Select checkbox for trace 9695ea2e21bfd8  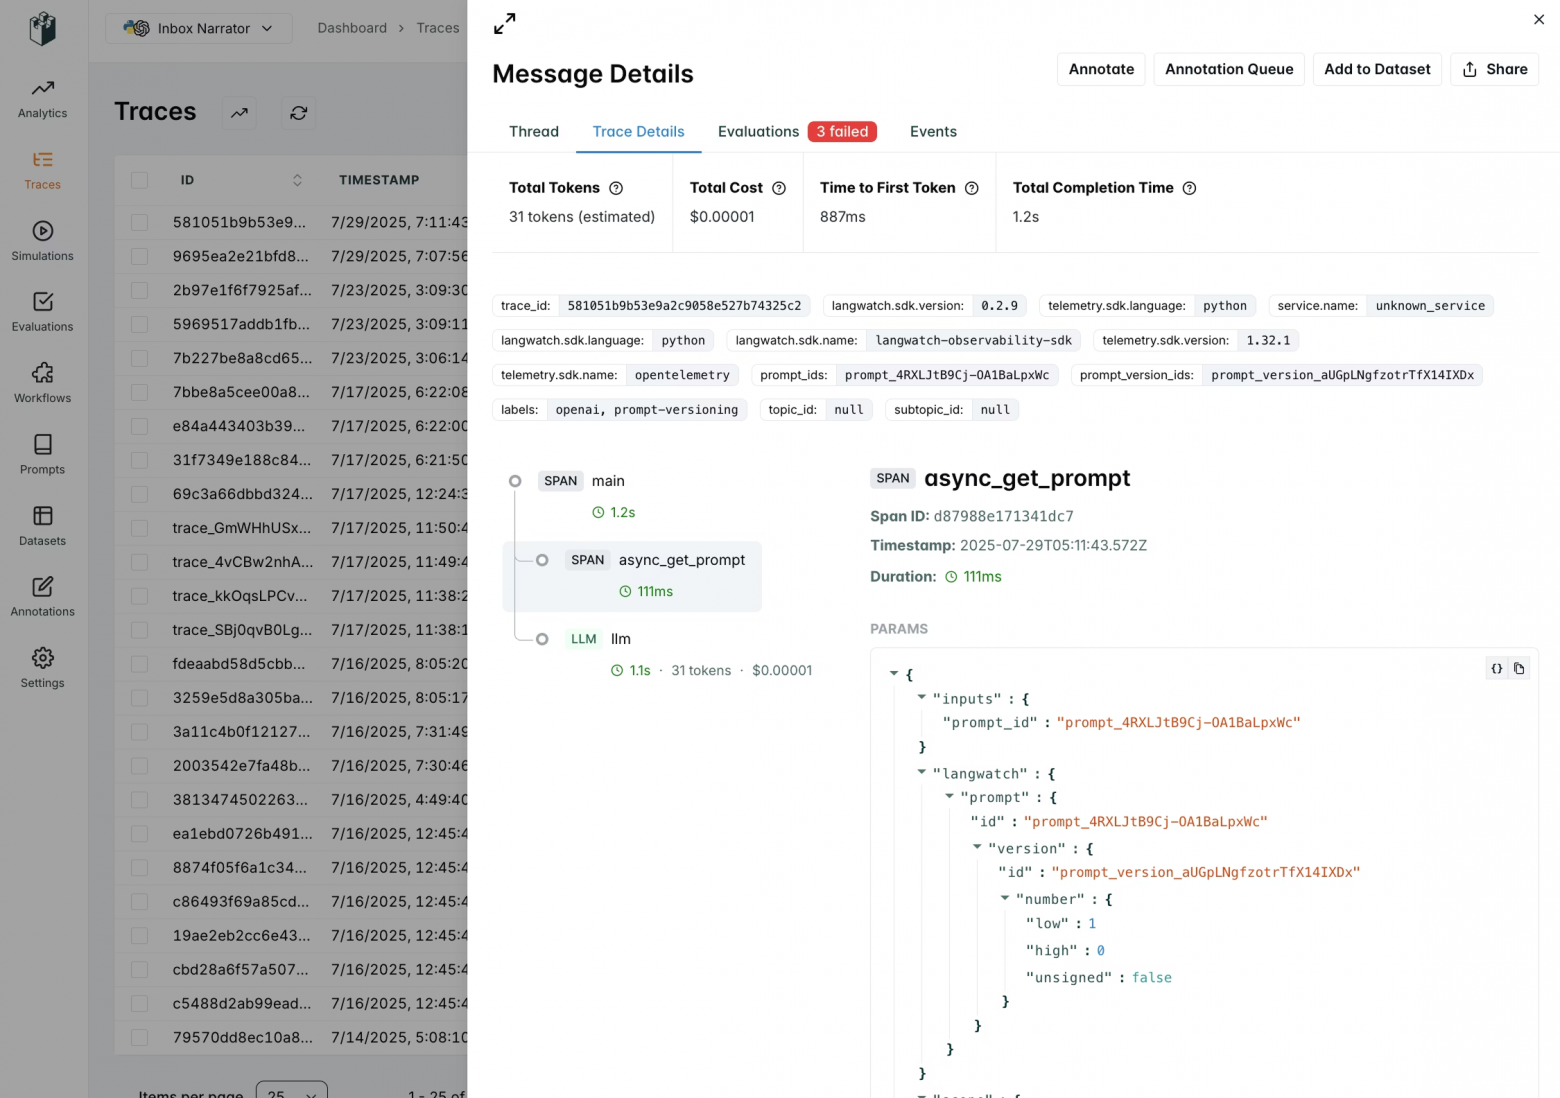139,256
